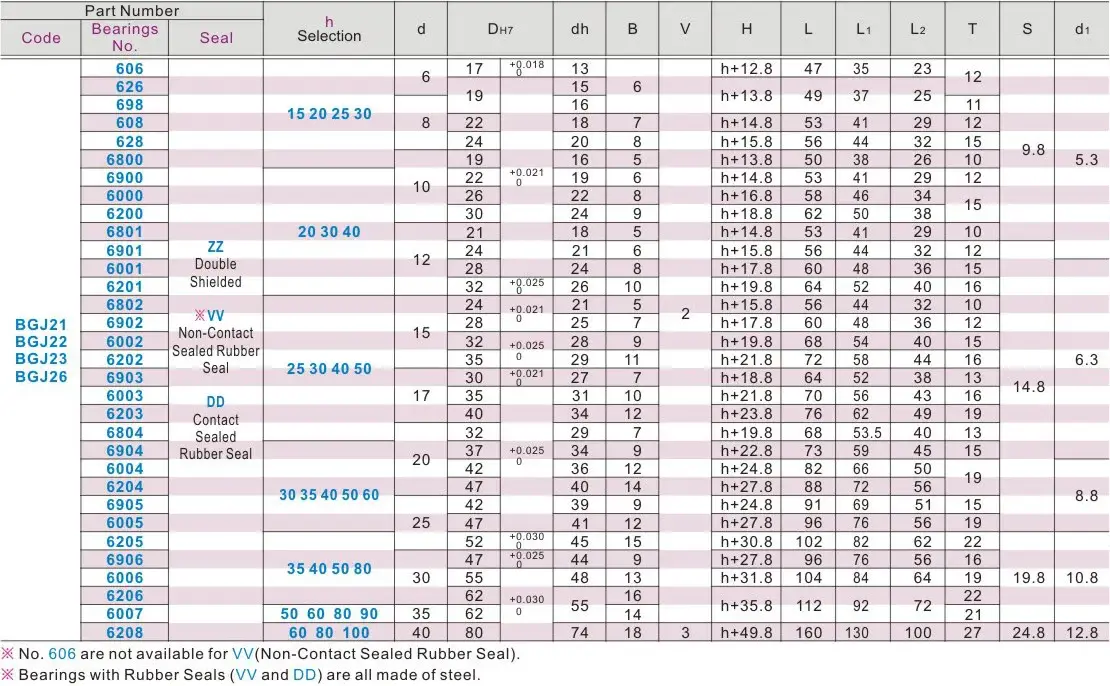Click the "Seal" column header
Image resolution: width=1110 pixels, height=686 pixels.
point(215,38)
